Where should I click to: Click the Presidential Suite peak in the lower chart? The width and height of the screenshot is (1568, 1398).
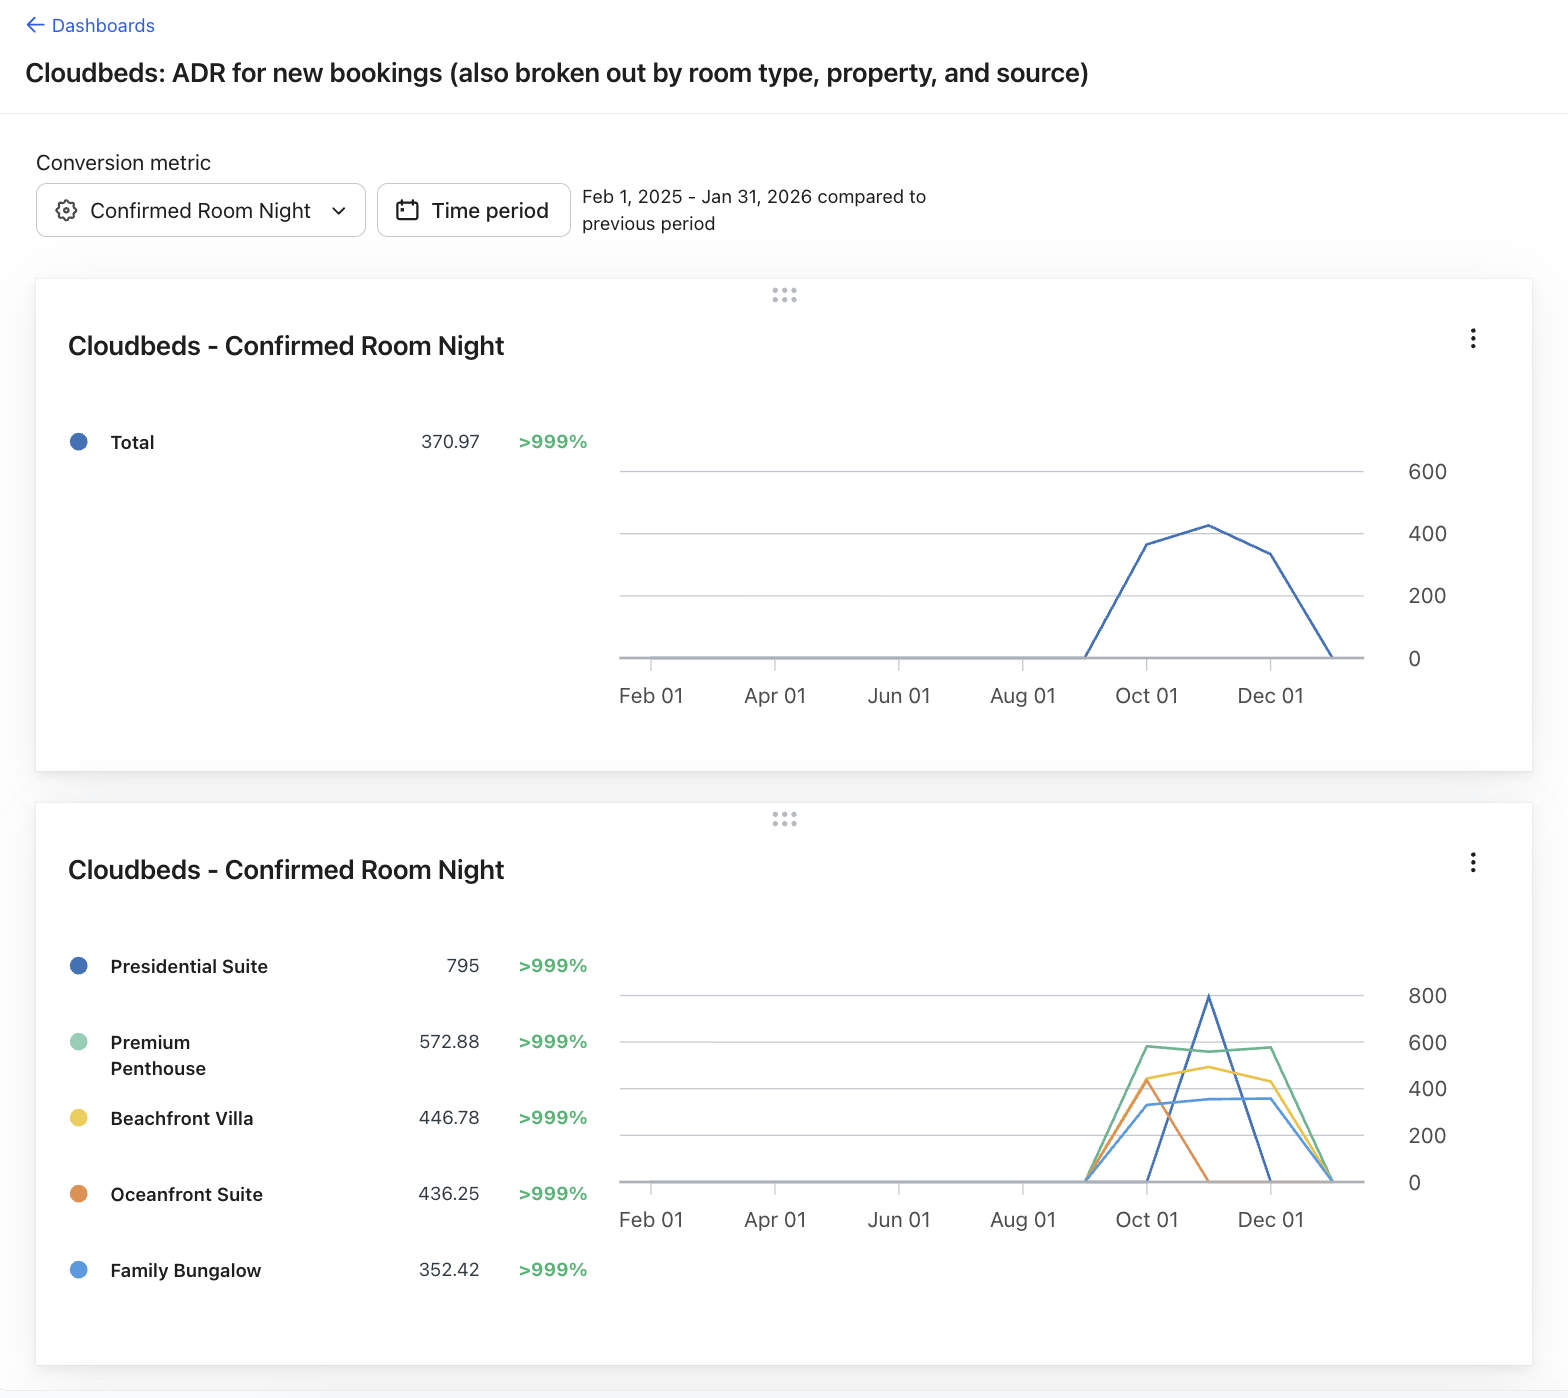coord(1208,996)
